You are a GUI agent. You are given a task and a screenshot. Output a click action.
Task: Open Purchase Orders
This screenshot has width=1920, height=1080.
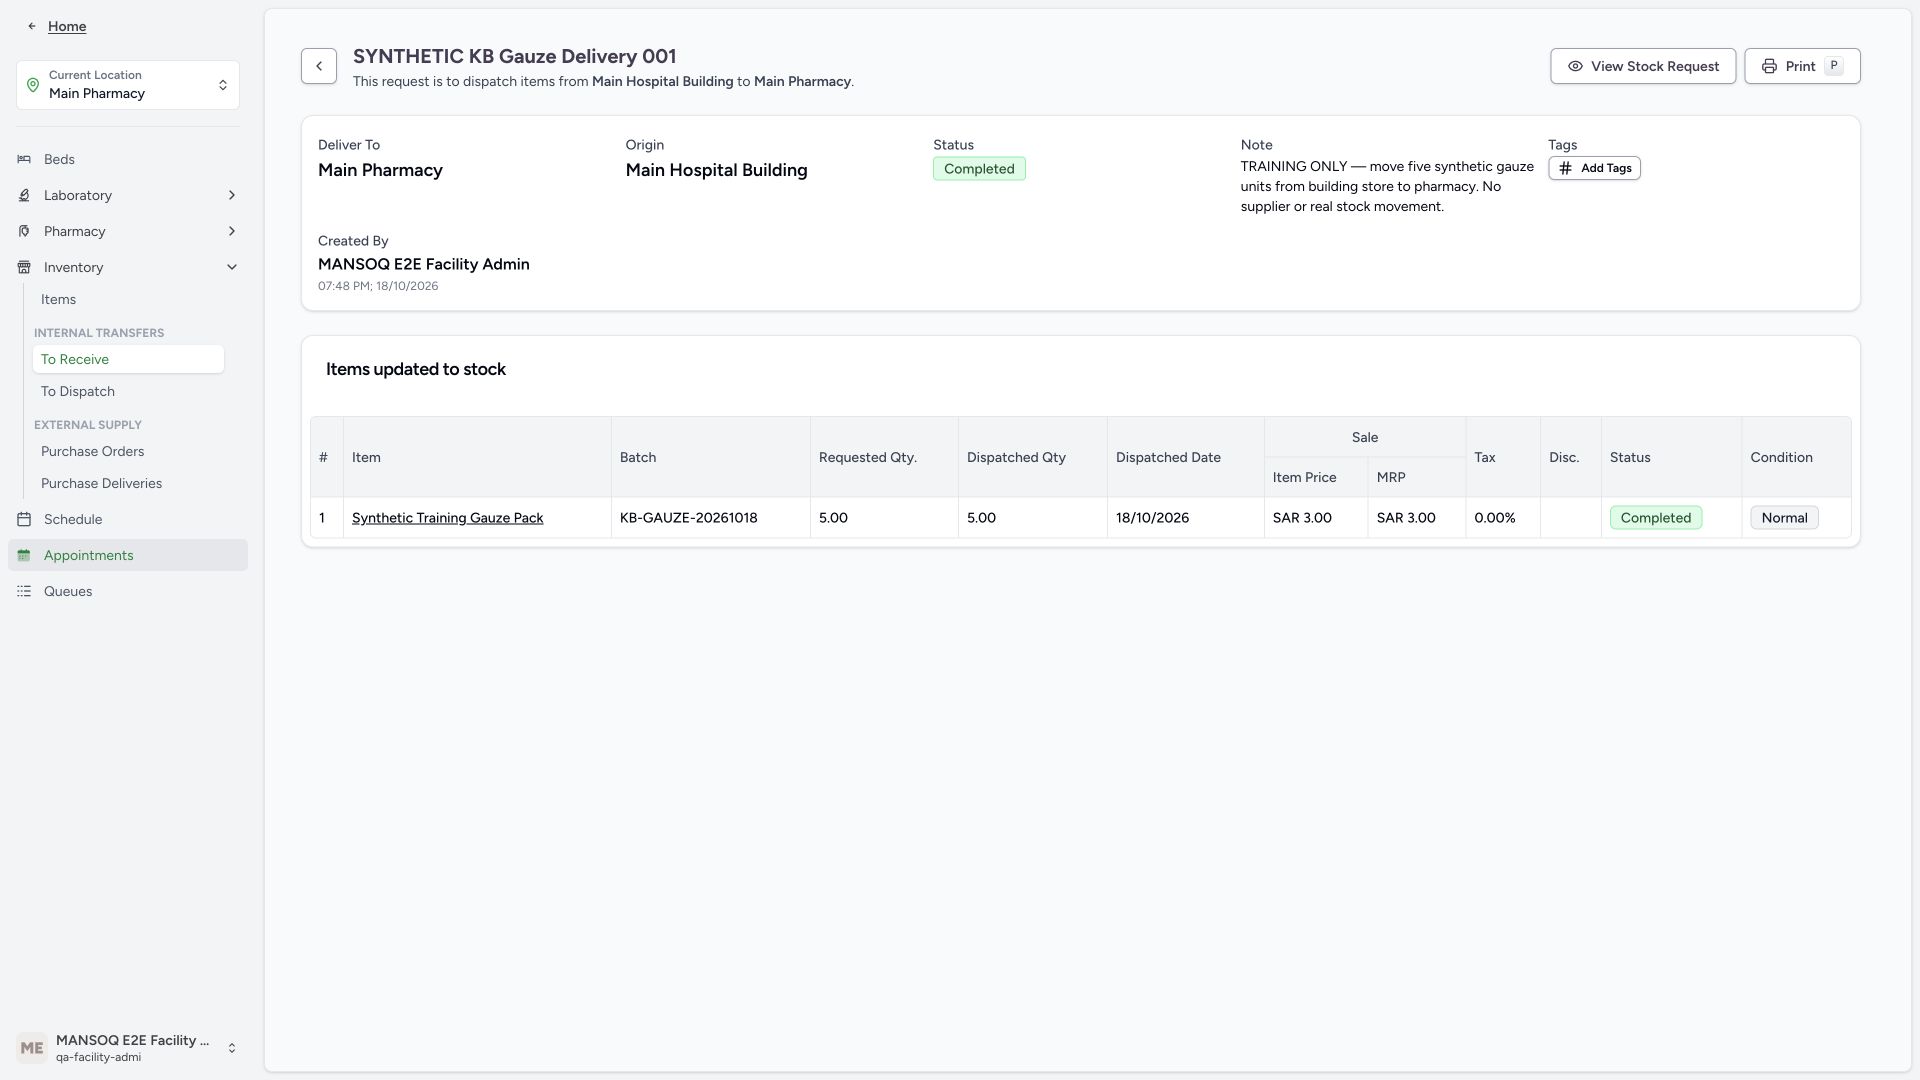tap(128, 451)
